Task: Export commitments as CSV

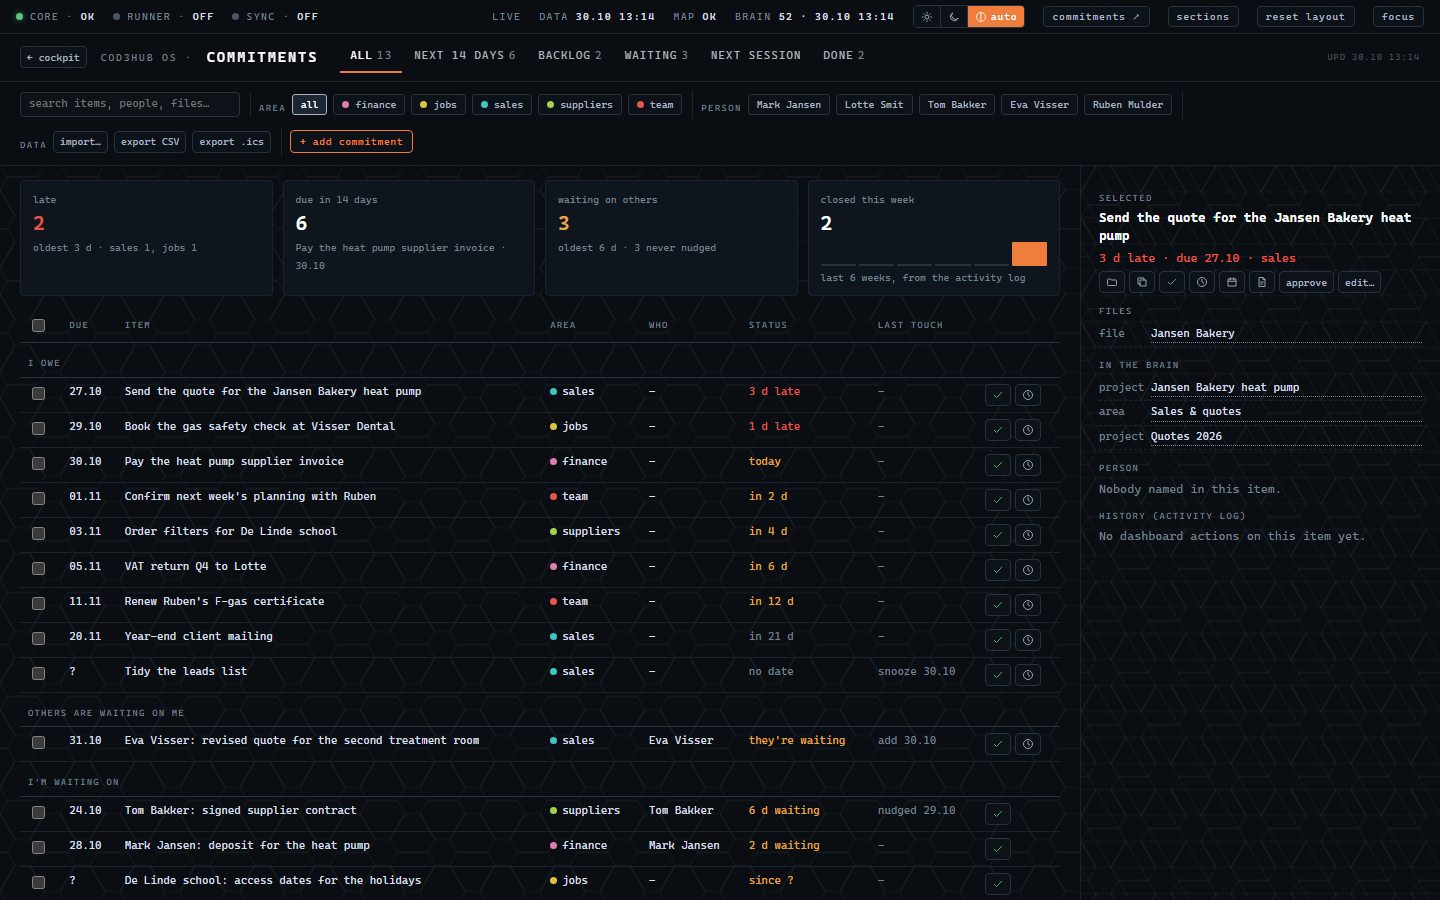Action: coord(150,142)
